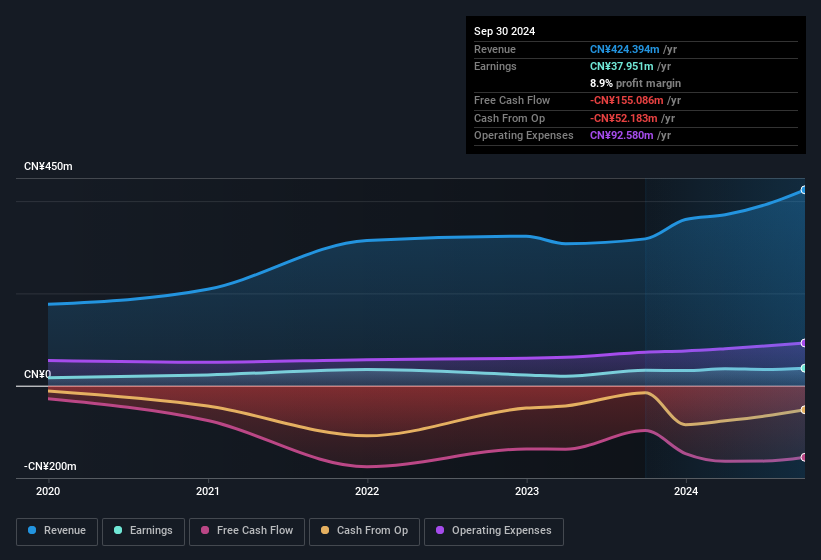Click the Operating Expenses line end marker
821x560 pixels.
pyautogui.click(x=804, y=343)
